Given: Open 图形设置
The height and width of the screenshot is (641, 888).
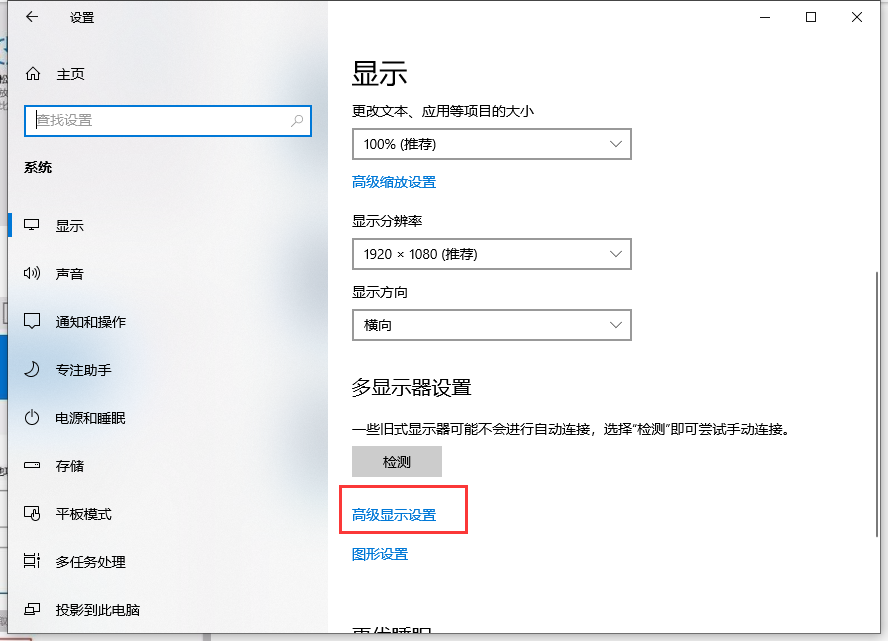Looking at the screenshot, I should [379, 553].
